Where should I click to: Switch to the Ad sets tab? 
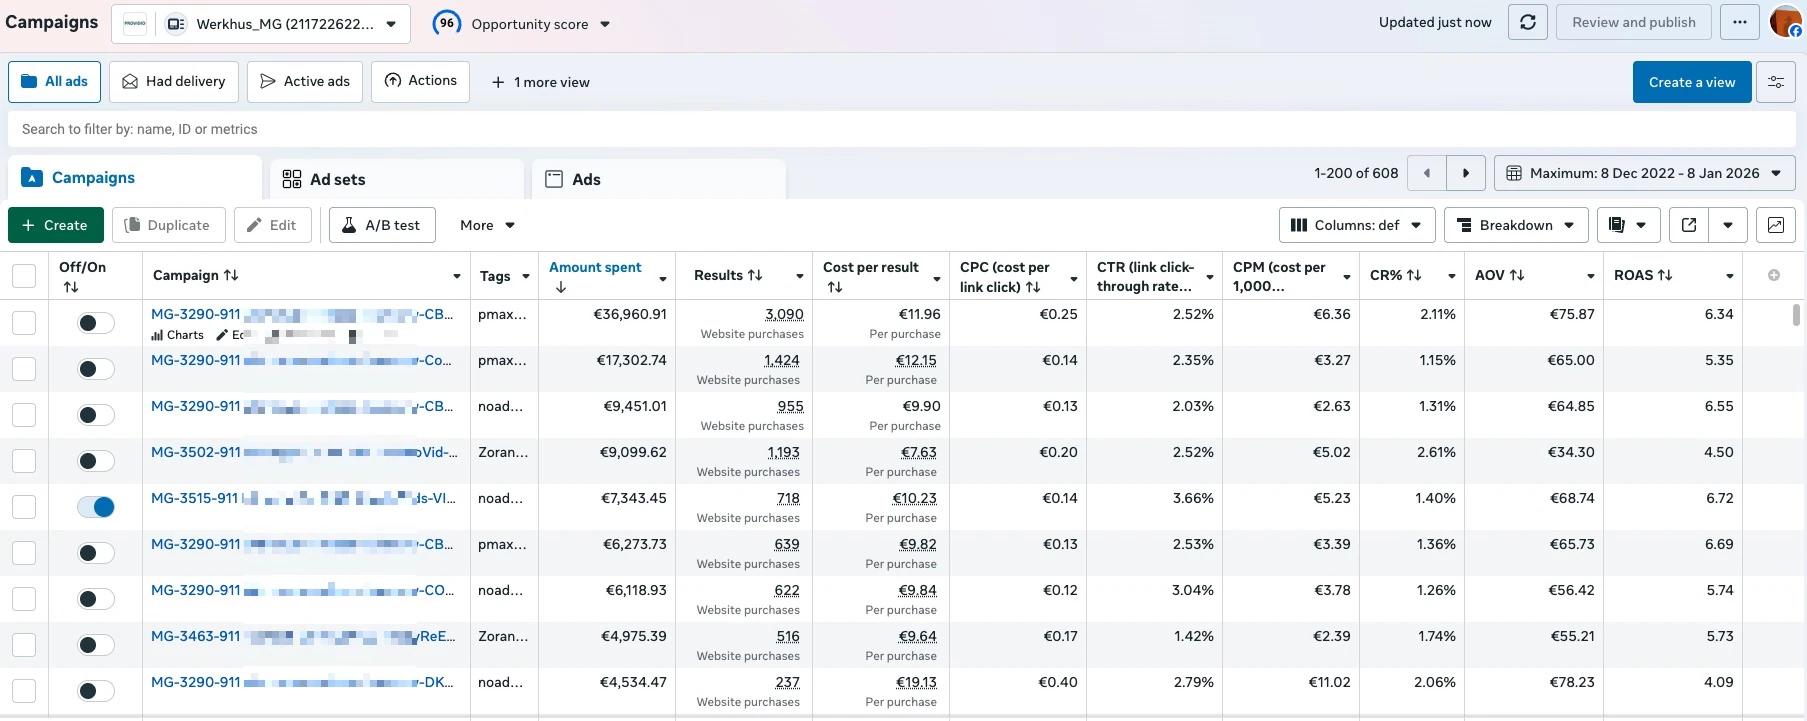point(397,179)
